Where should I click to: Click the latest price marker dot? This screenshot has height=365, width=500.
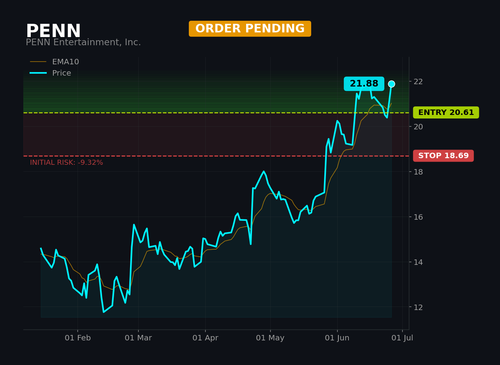pos(392,84)
